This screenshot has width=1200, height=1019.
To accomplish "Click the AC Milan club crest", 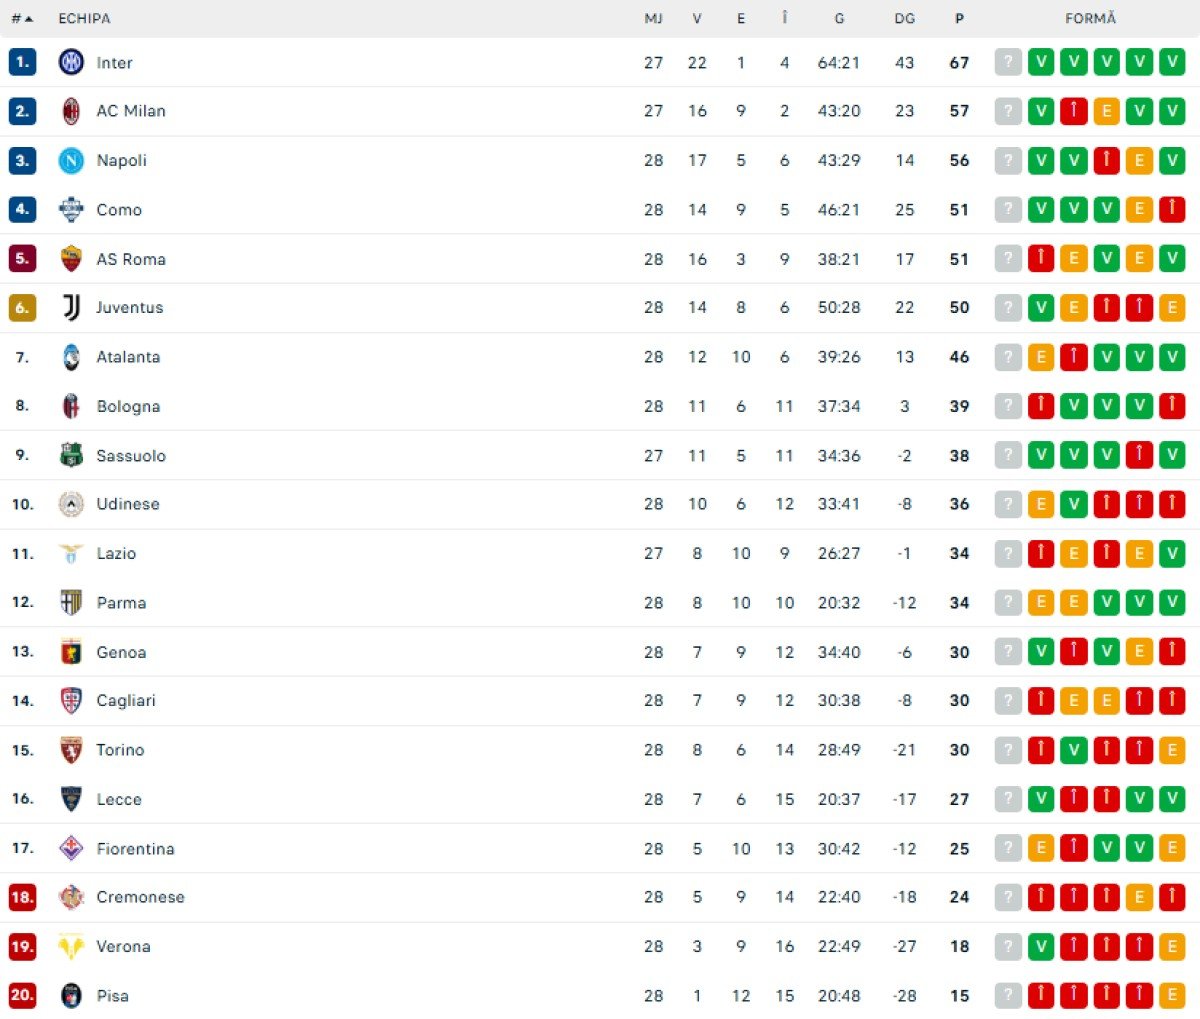I will click(x=71, y=111).
